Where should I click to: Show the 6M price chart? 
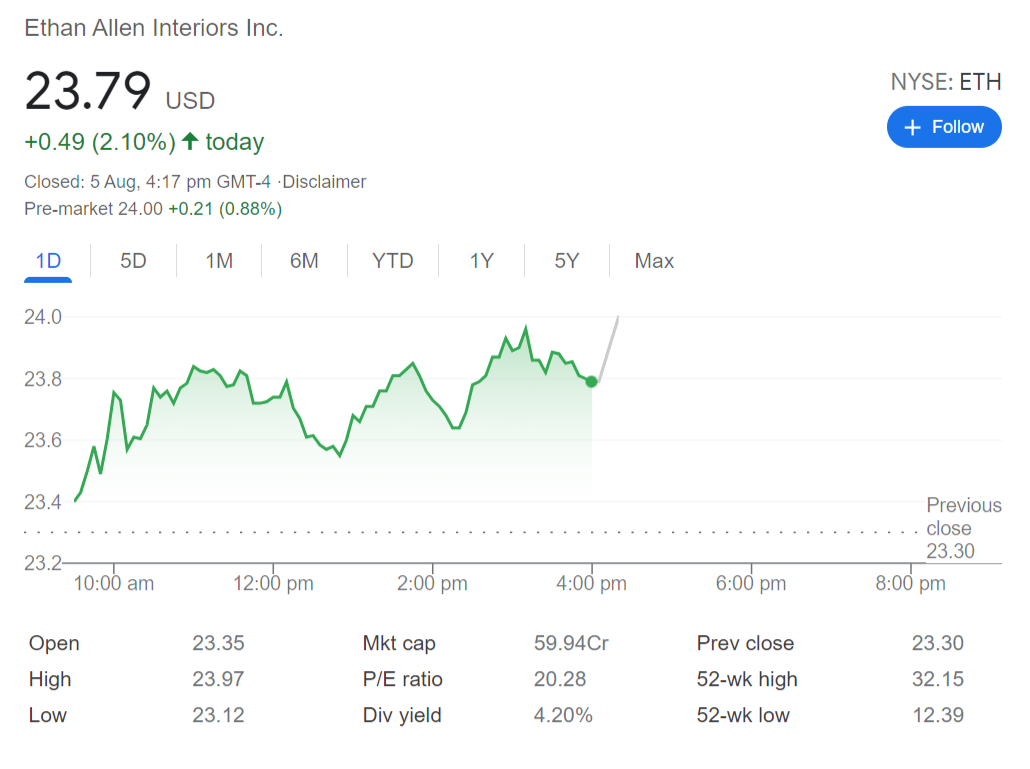pyautogui.click(x=304, y=261)
